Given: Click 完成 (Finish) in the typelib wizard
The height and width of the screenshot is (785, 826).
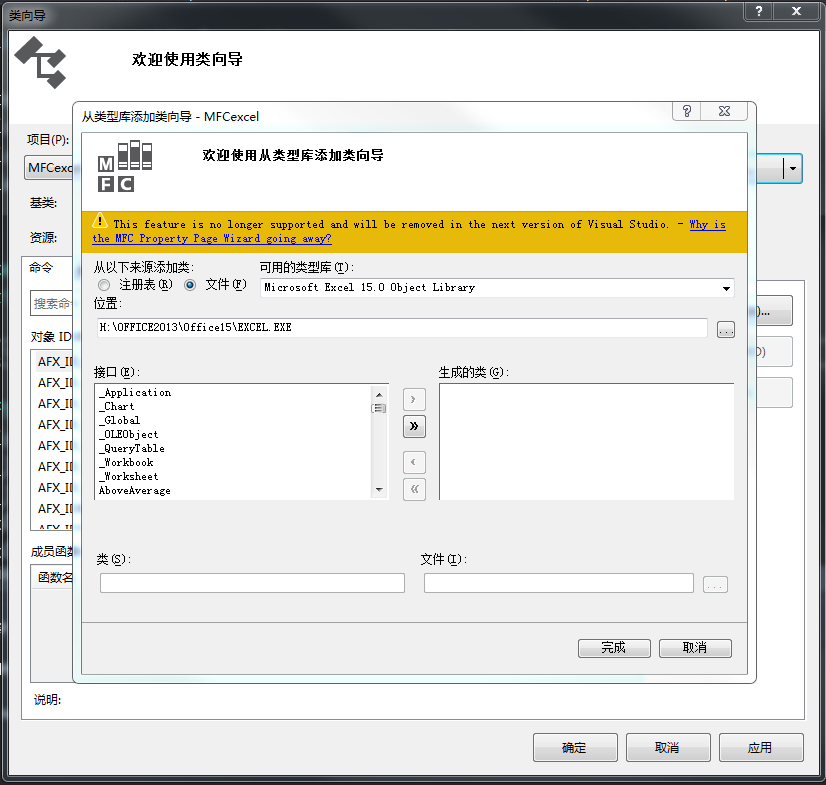Looking at the screenshot, I should point(614,648).
